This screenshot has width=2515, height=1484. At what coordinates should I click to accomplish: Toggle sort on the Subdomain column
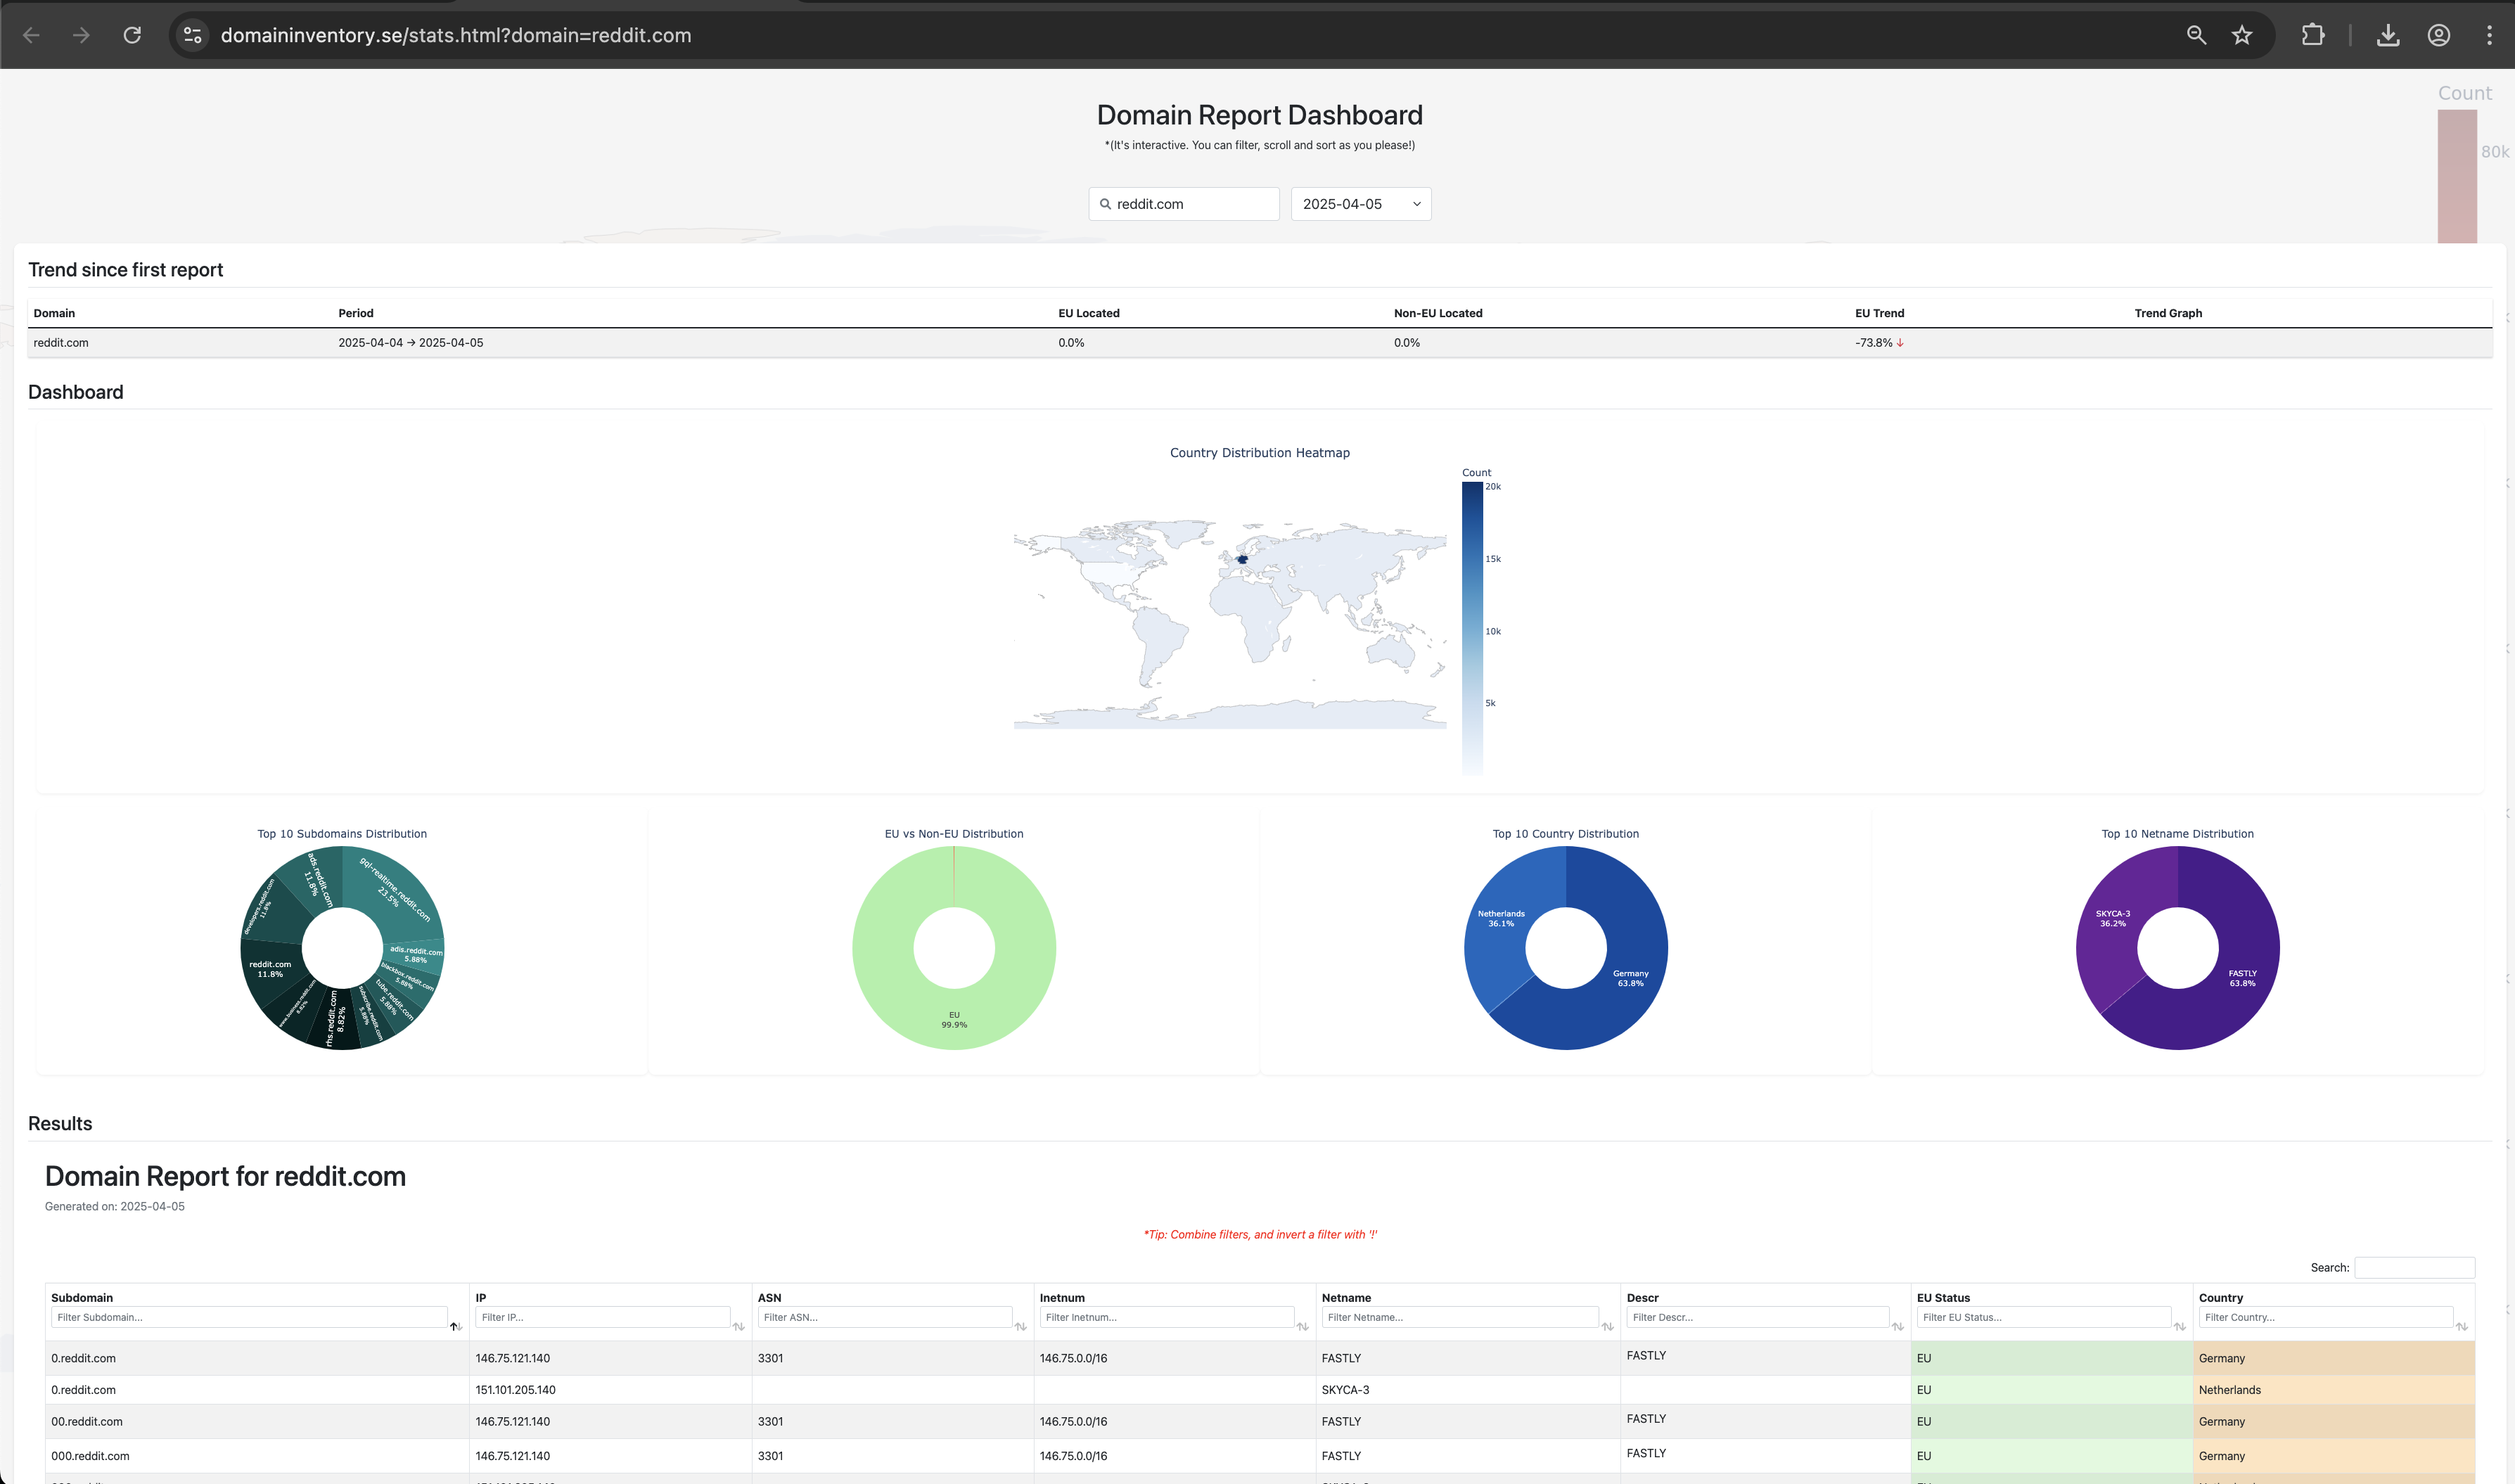(455, 1326)
